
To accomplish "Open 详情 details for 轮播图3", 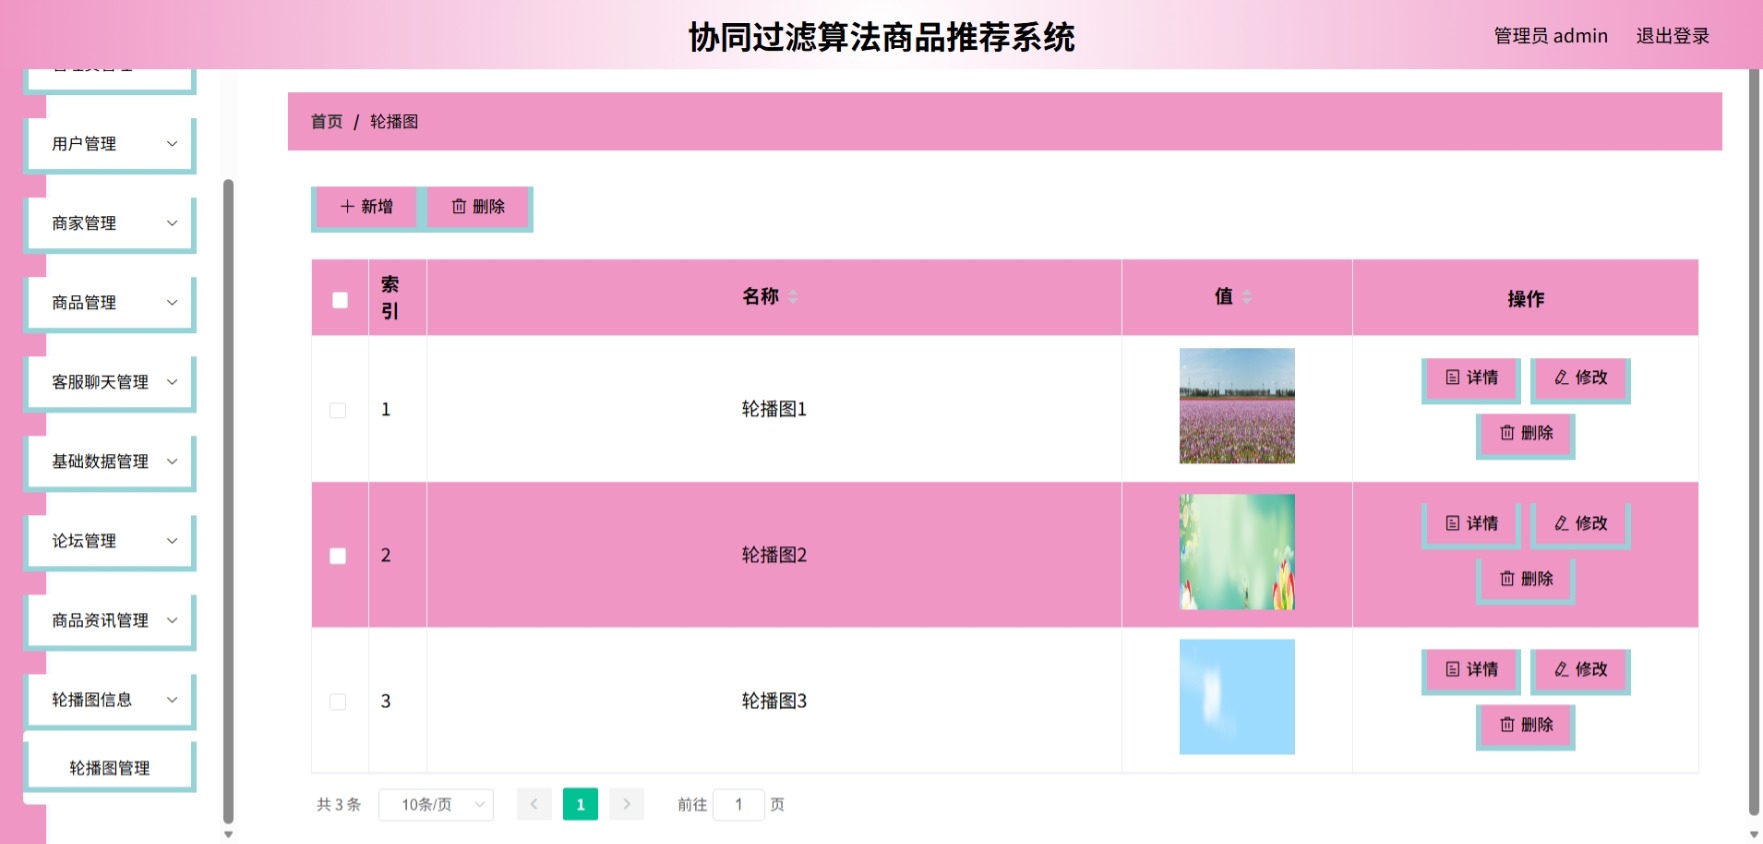I will 1471,670.
